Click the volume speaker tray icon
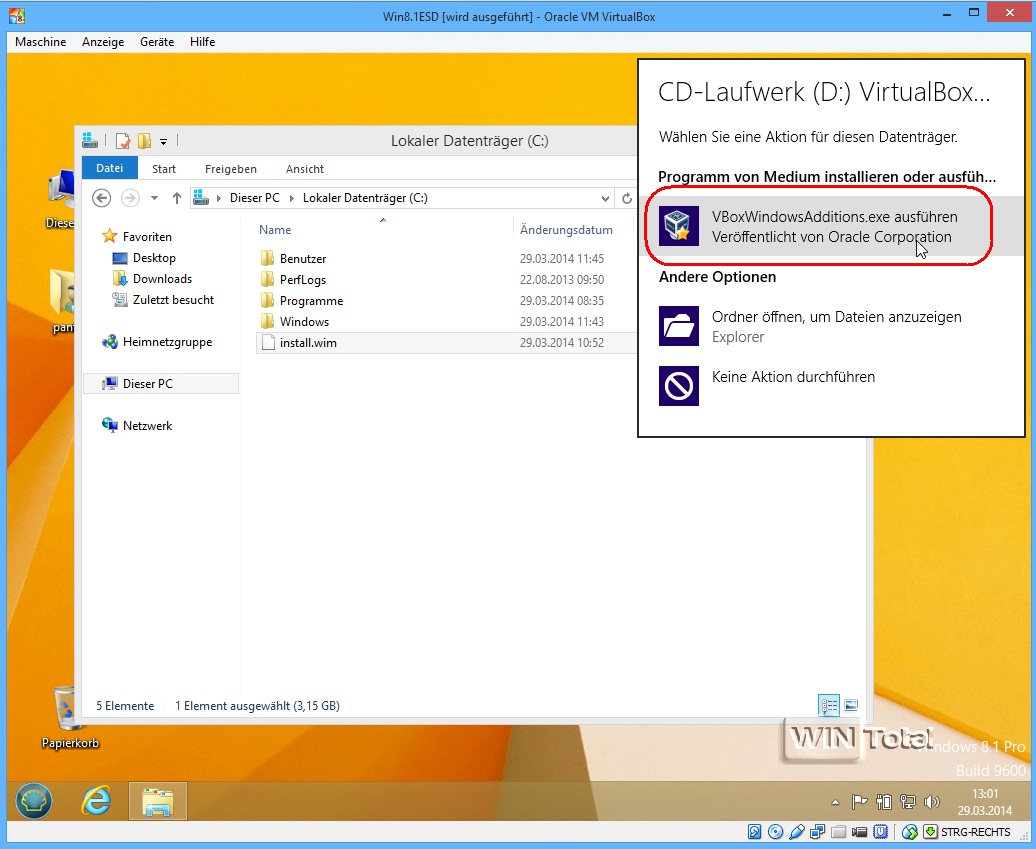 [x=932, y=802]
